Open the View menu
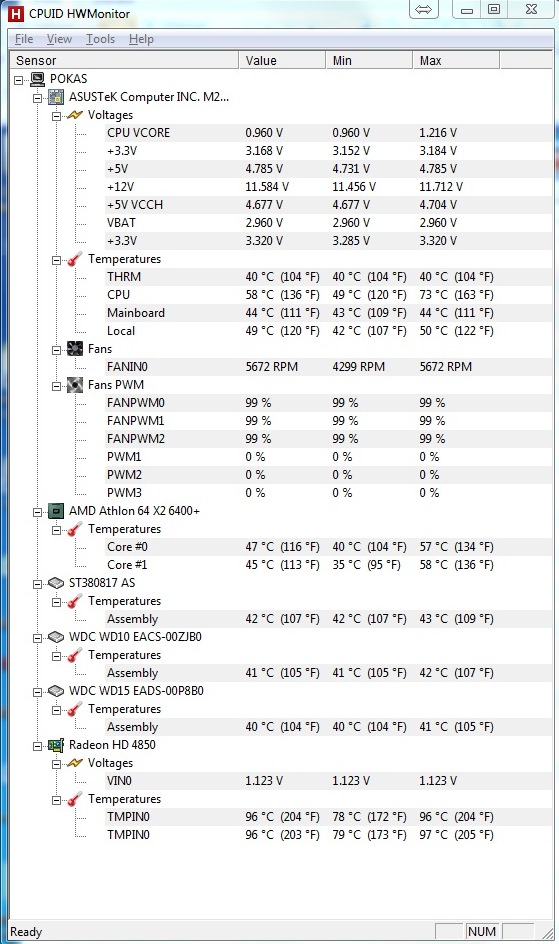559x944 pixels. 59,39
